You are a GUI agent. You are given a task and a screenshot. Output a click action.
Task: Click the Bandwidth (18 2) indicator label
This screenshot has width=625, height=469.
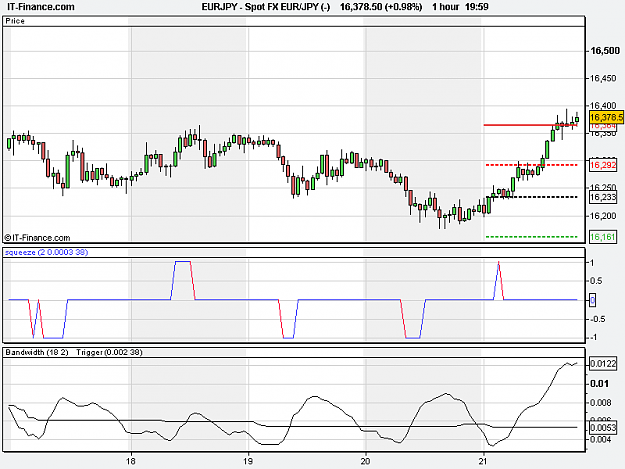coord(37,352)
